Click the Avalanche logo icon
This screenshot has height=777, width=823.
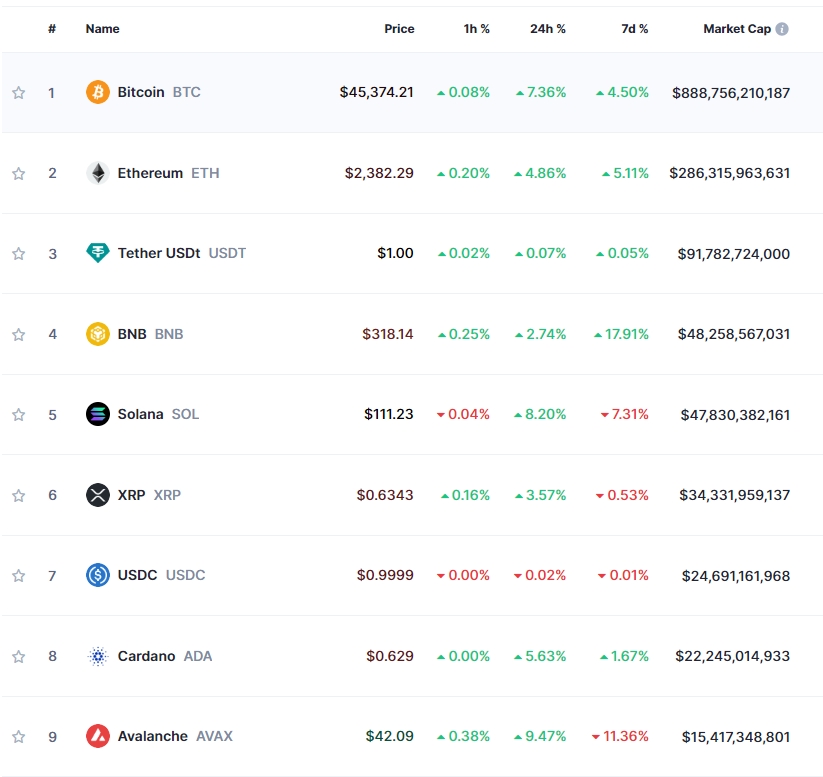pos(99,736)
